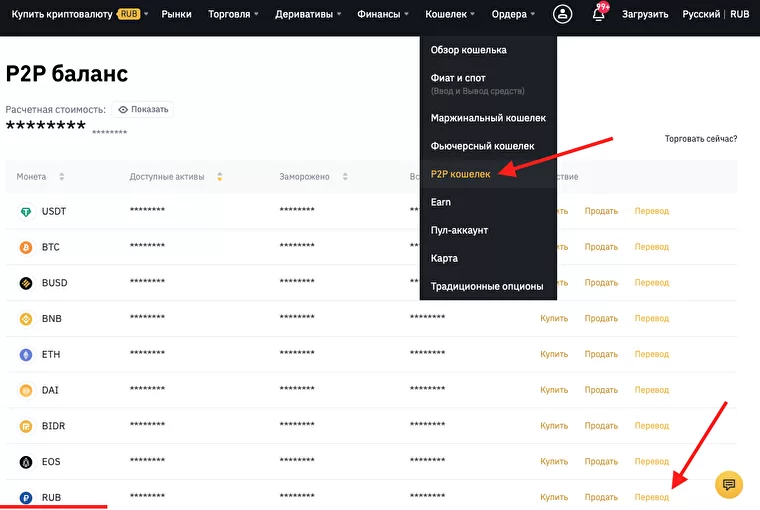Click Продать in ETH row

(x=601, y=354)
